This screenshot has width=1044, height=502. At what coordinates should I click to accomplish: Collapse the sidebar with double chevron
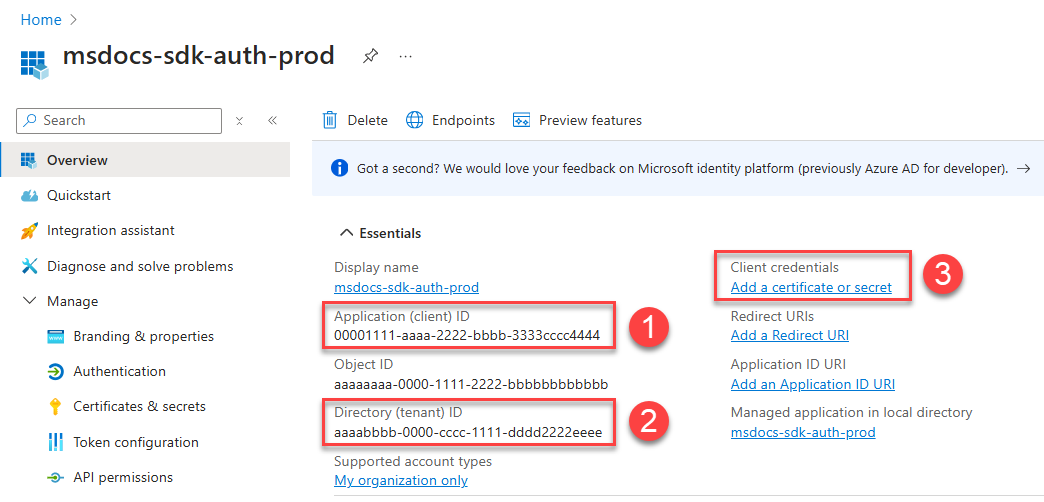272,121
